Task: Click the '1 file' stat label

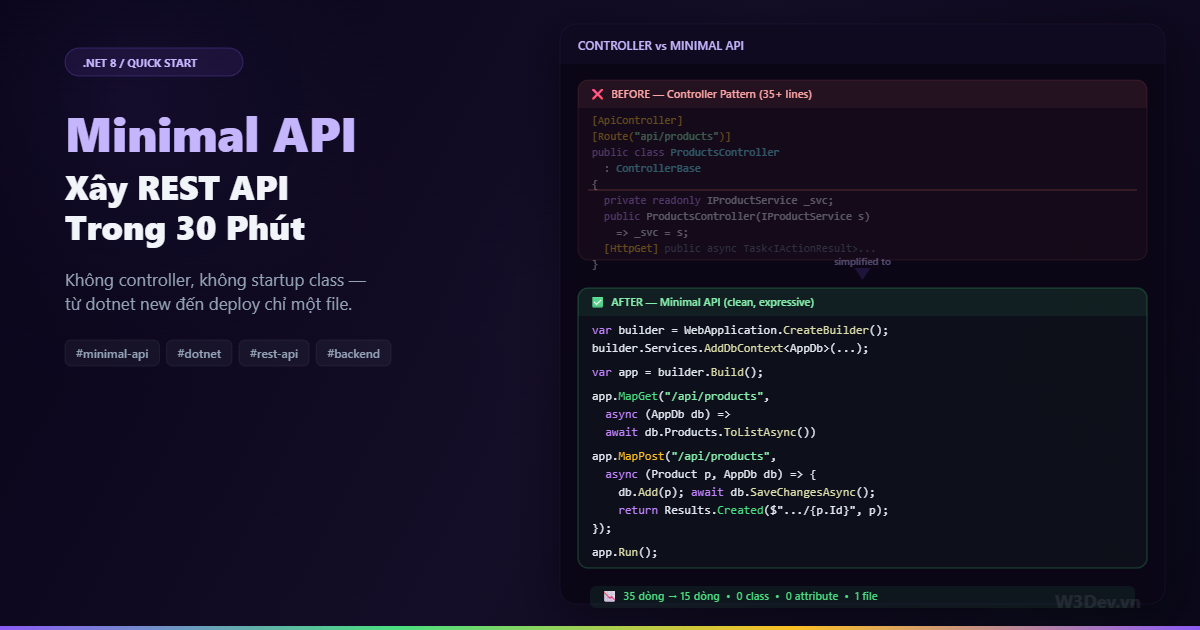Action: (867, 596)
